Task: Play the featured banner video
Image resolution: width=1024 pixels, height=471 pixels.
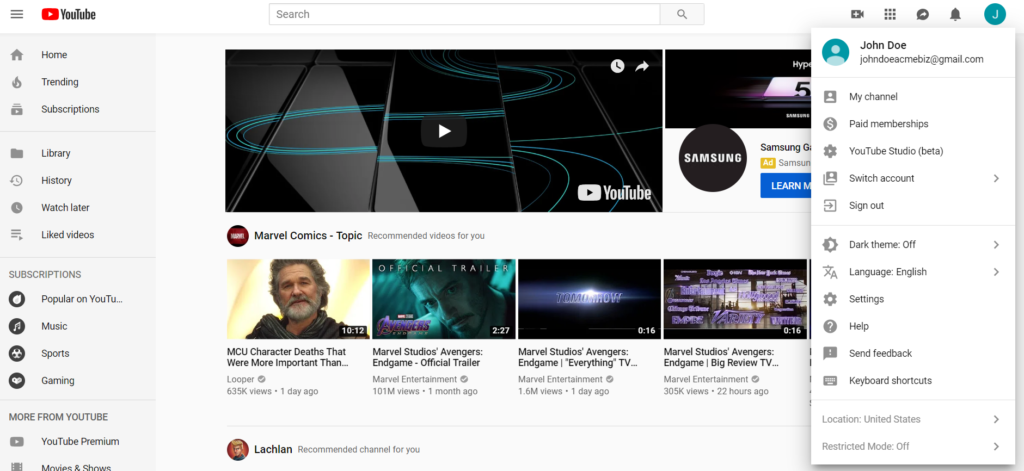Action: point(443,130)
